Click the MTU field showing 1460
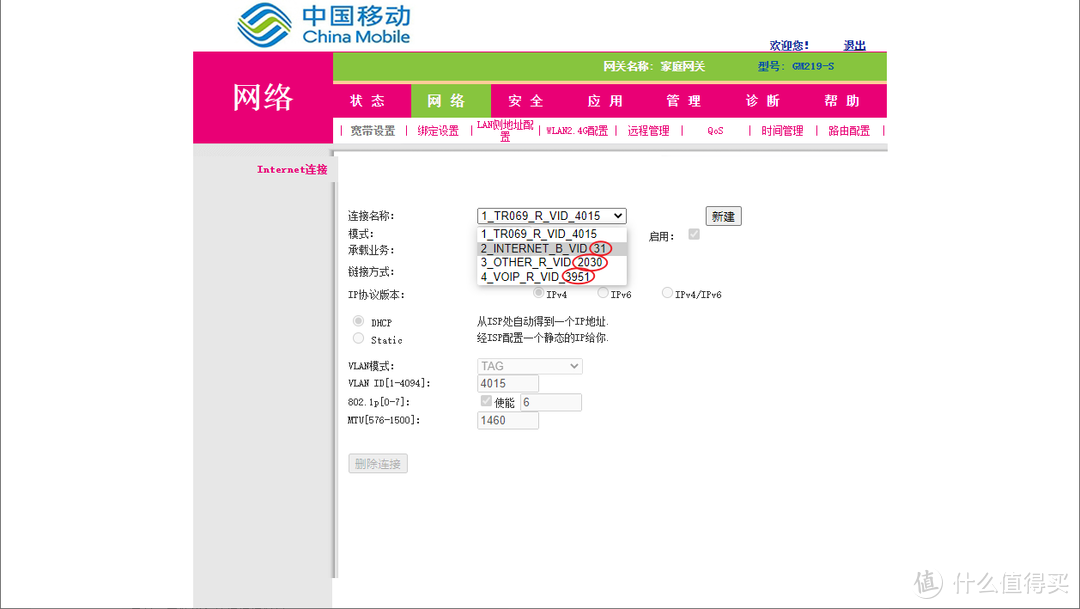Image resolution: width=1080 pixels, height=609 pixels. 508,420
